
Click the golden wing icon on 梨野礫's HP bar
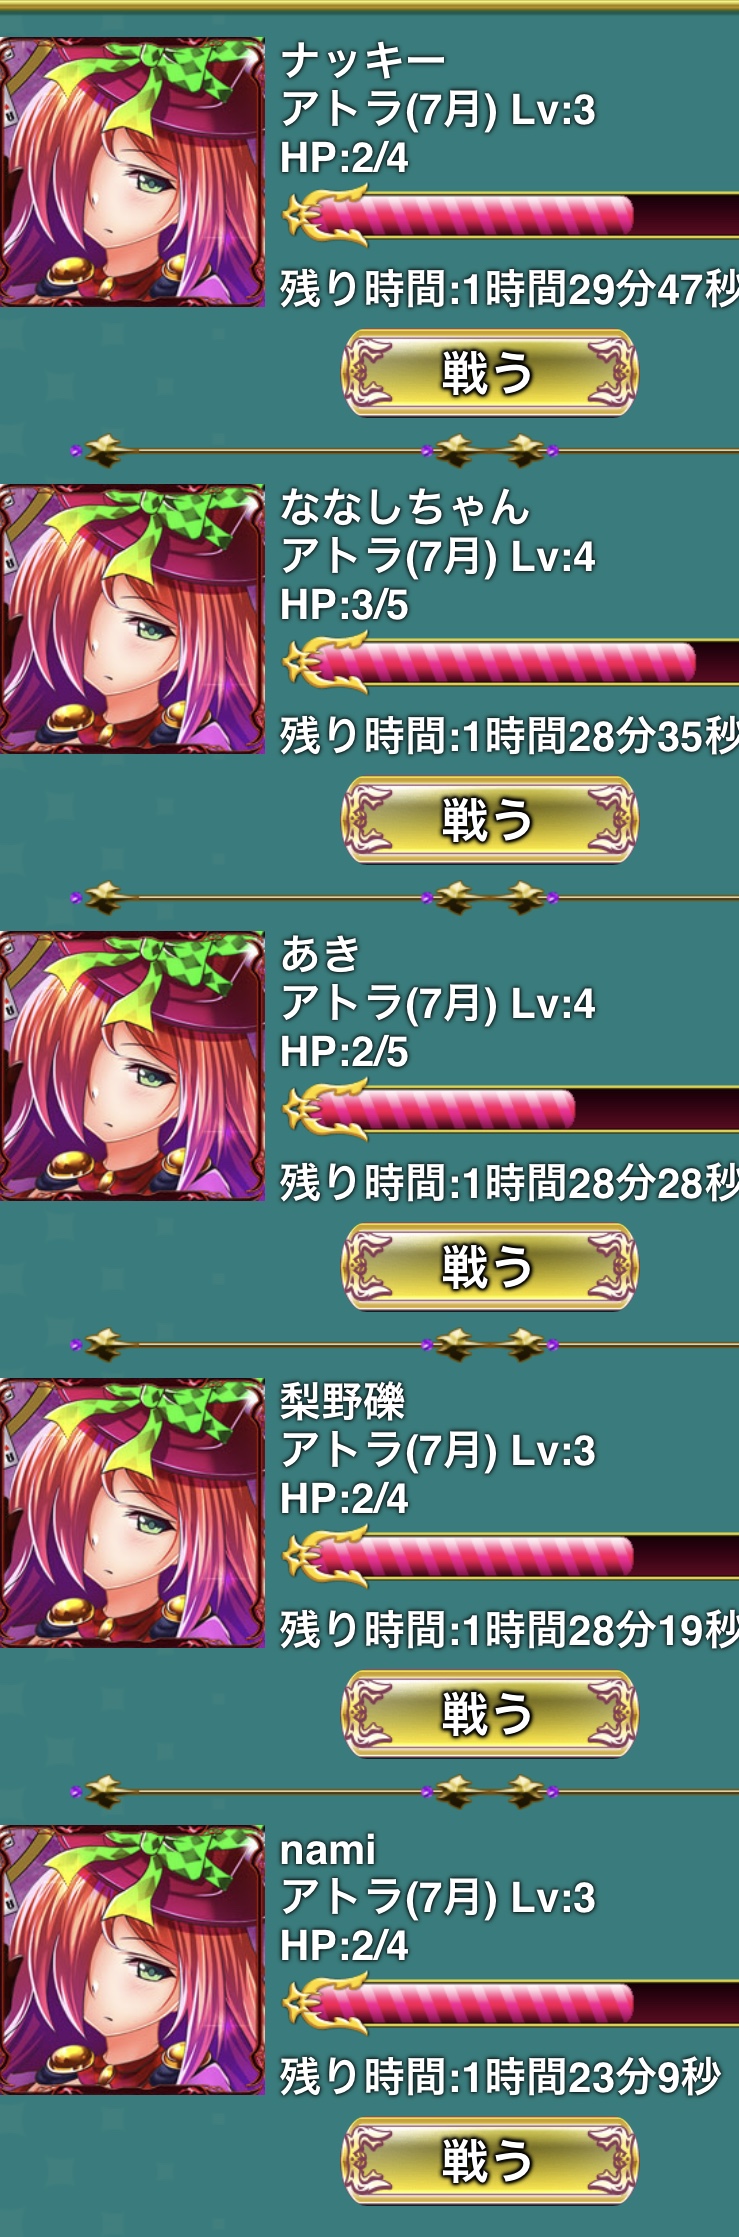coord(322,1556)
